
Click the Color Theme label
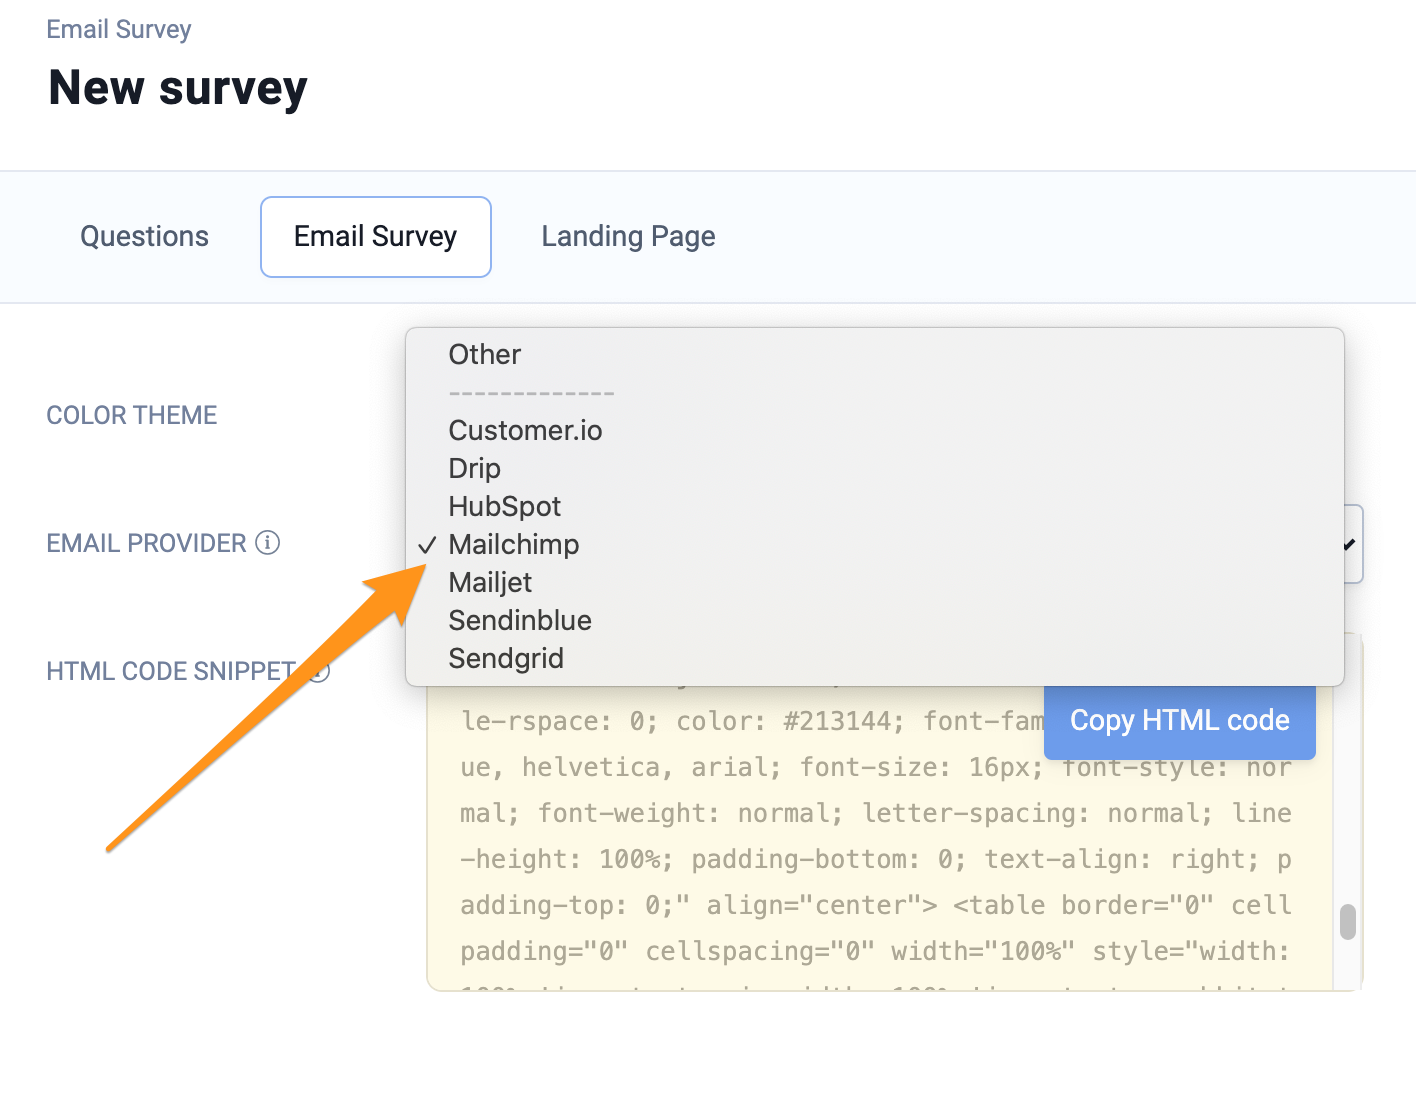(x=131, y=415)
